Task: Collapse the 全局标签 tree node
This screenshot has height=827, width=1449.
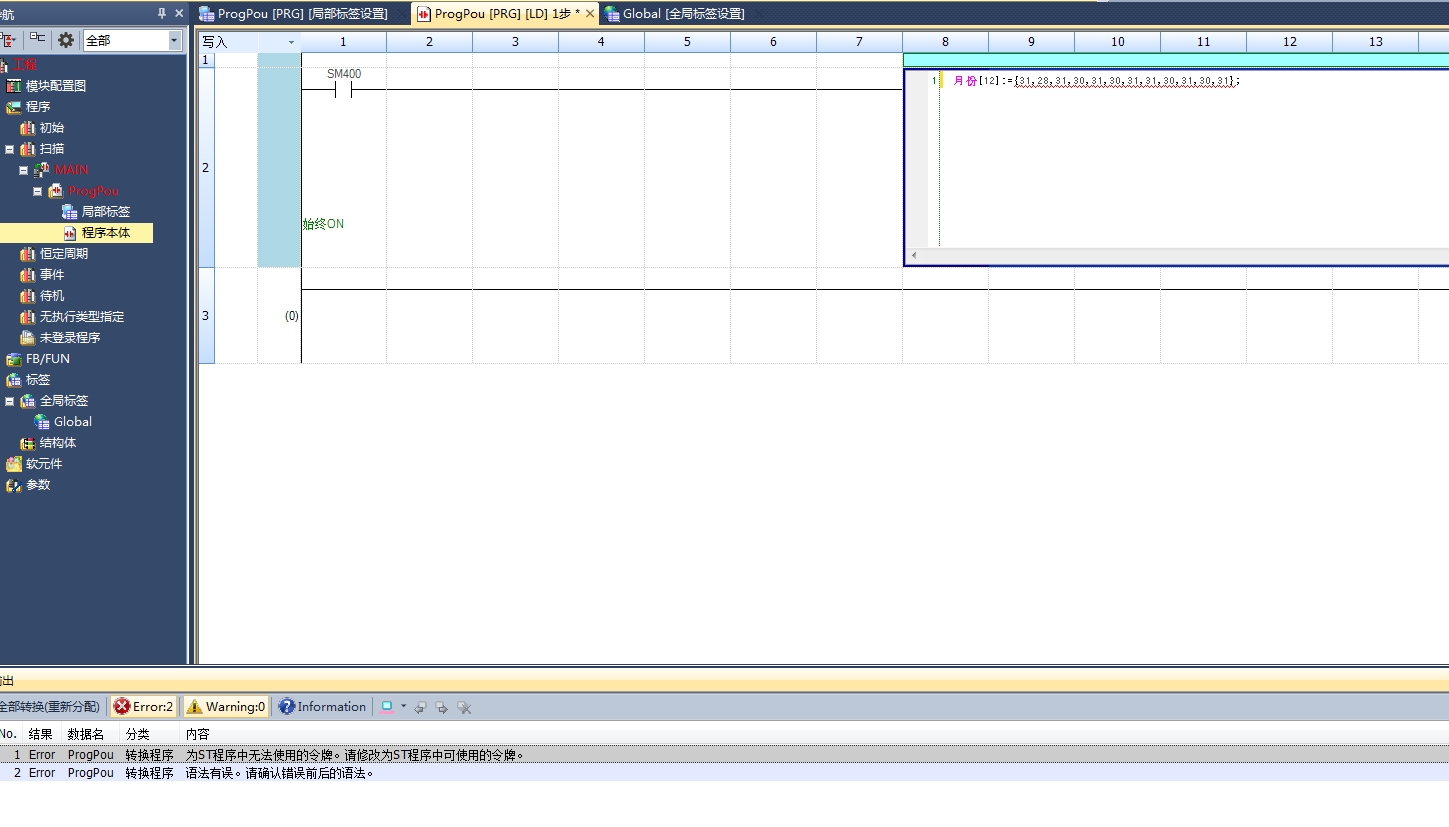Action: click(x=10, y=401)
